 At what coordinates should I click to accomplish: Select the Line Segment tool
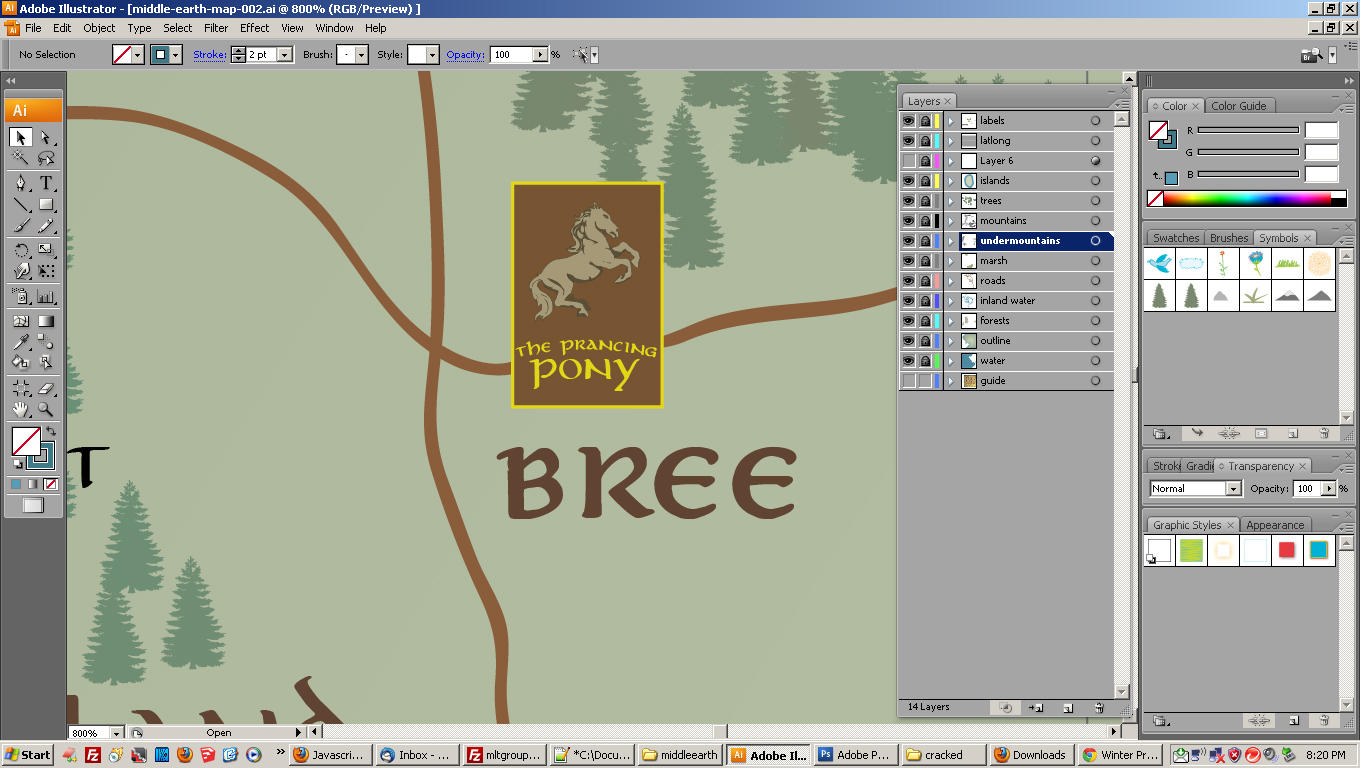point(21,205)
